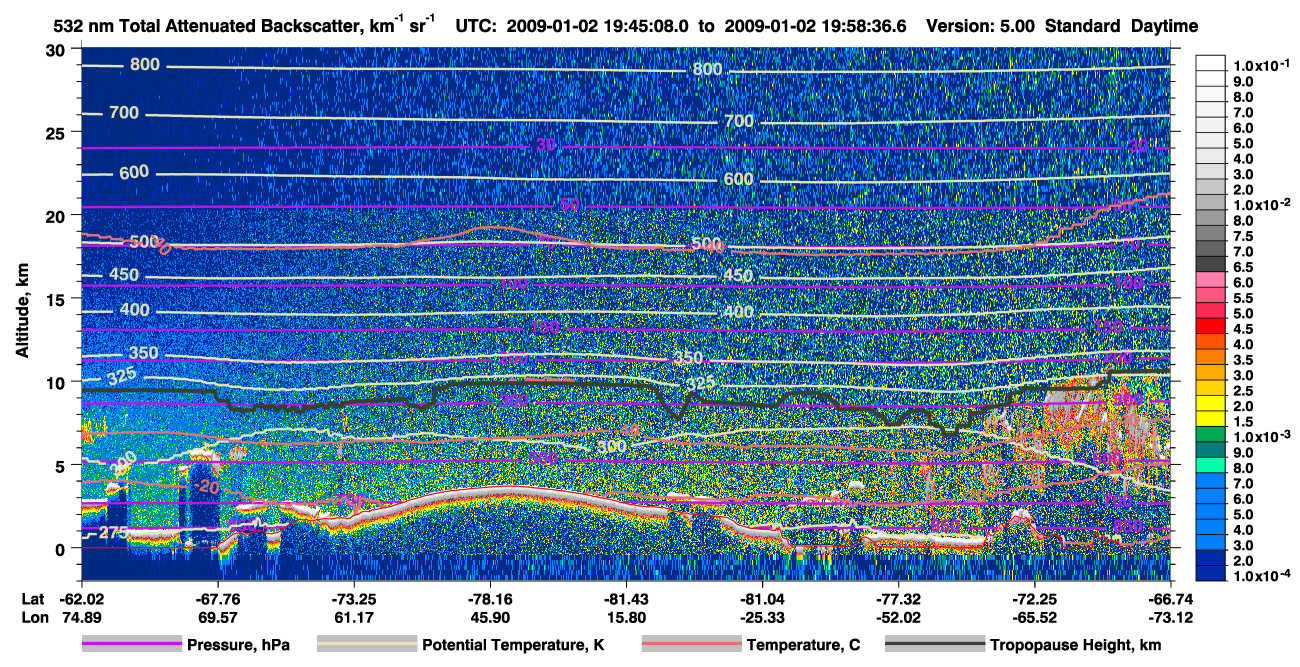Pick the yellow colorbar swatch beside 1.5

[1211, 421]
